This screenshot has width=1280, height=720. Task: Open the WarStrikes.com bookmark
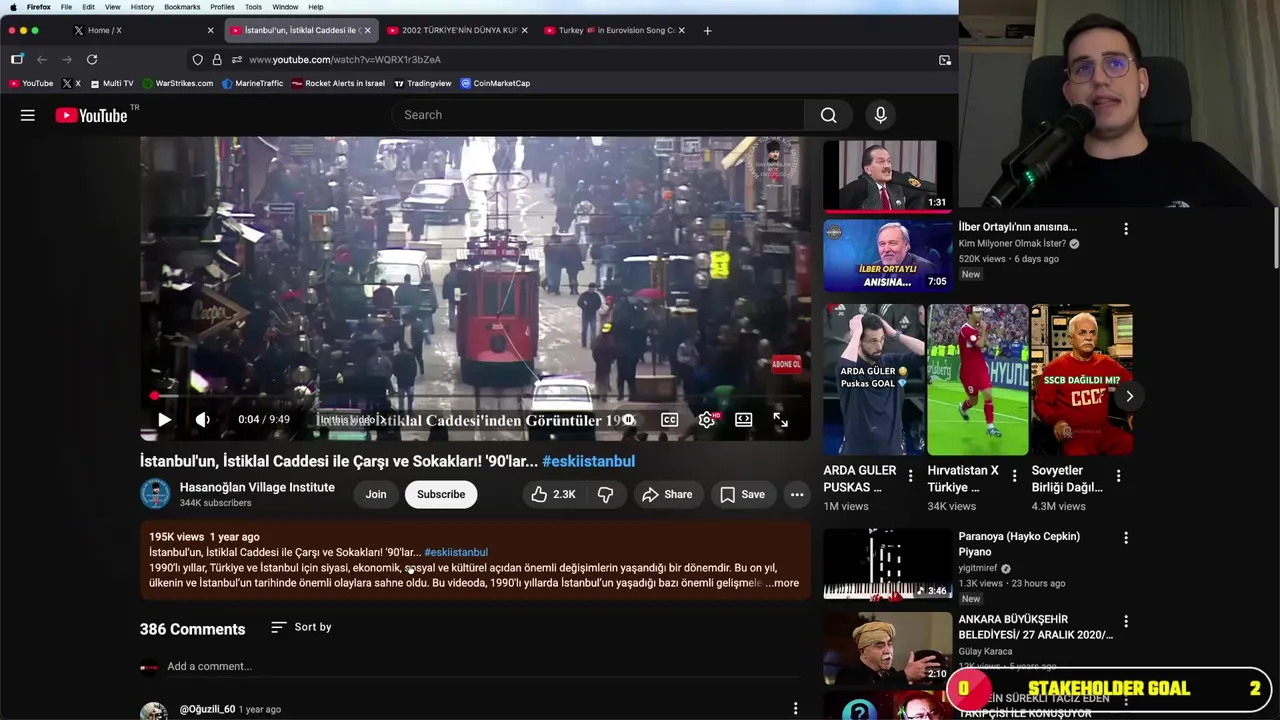(178, 83)
